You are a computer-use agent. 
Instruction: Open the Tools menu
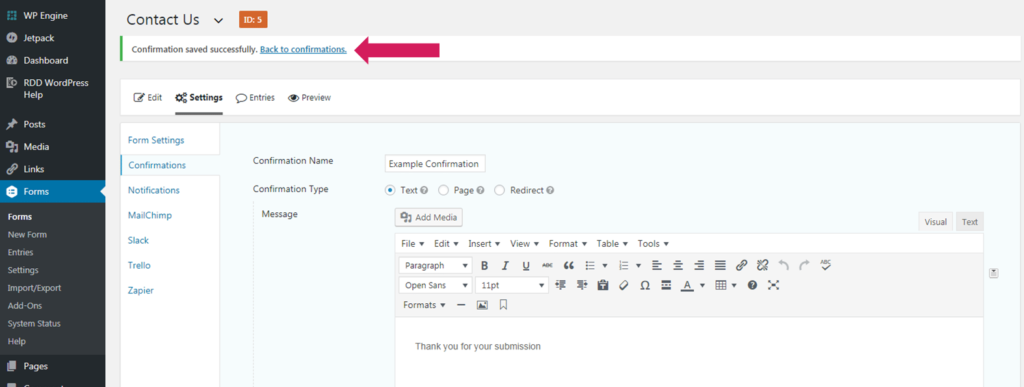click(x=653, y=243)
